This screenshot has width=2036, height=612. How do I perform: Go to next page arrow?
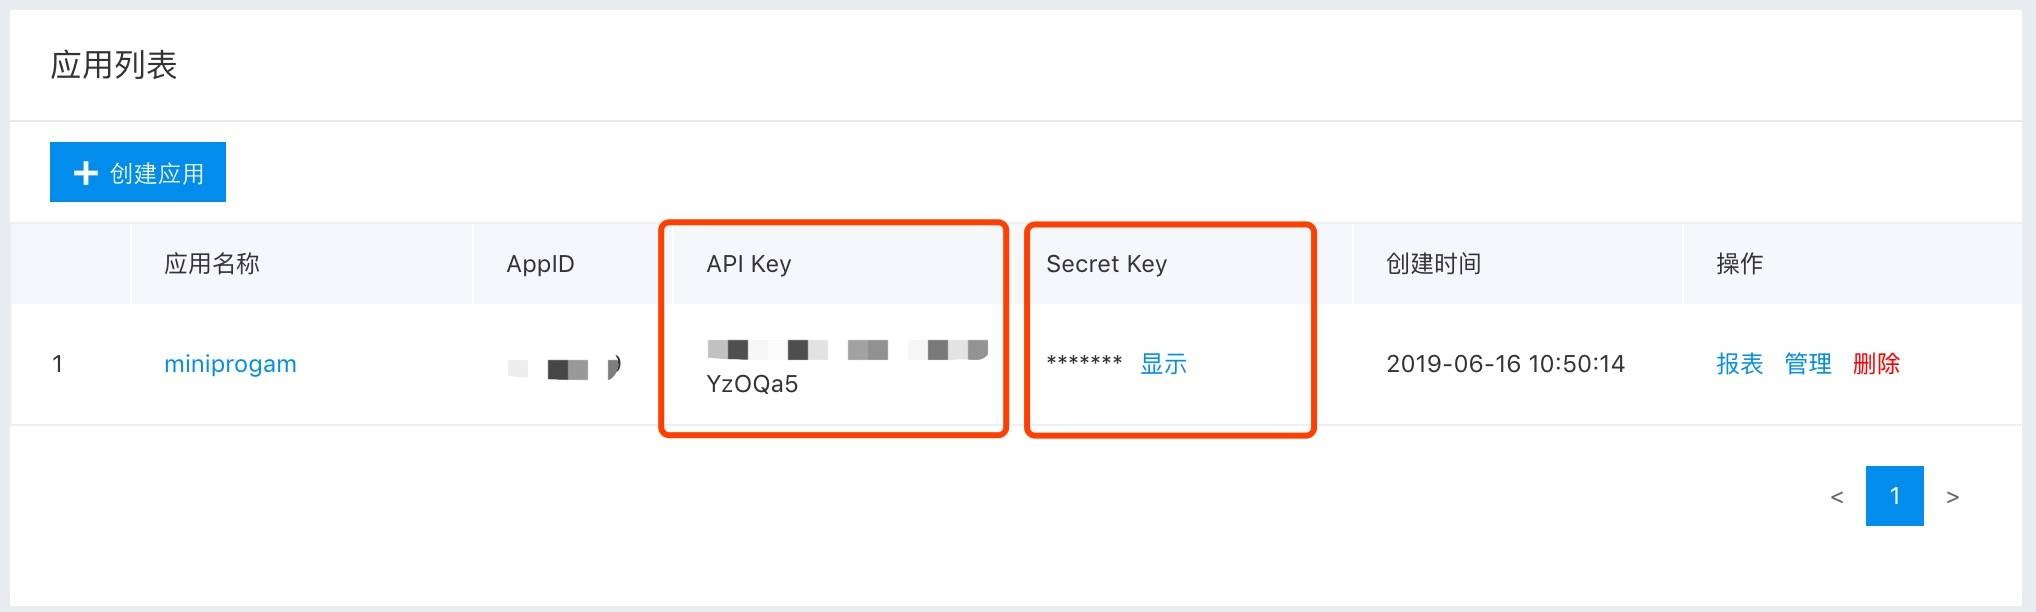tap(1952, 497)
